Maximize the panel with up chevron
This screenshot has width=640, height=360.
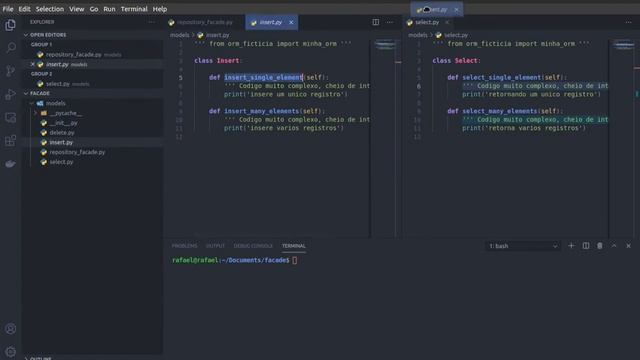point(614,246)
